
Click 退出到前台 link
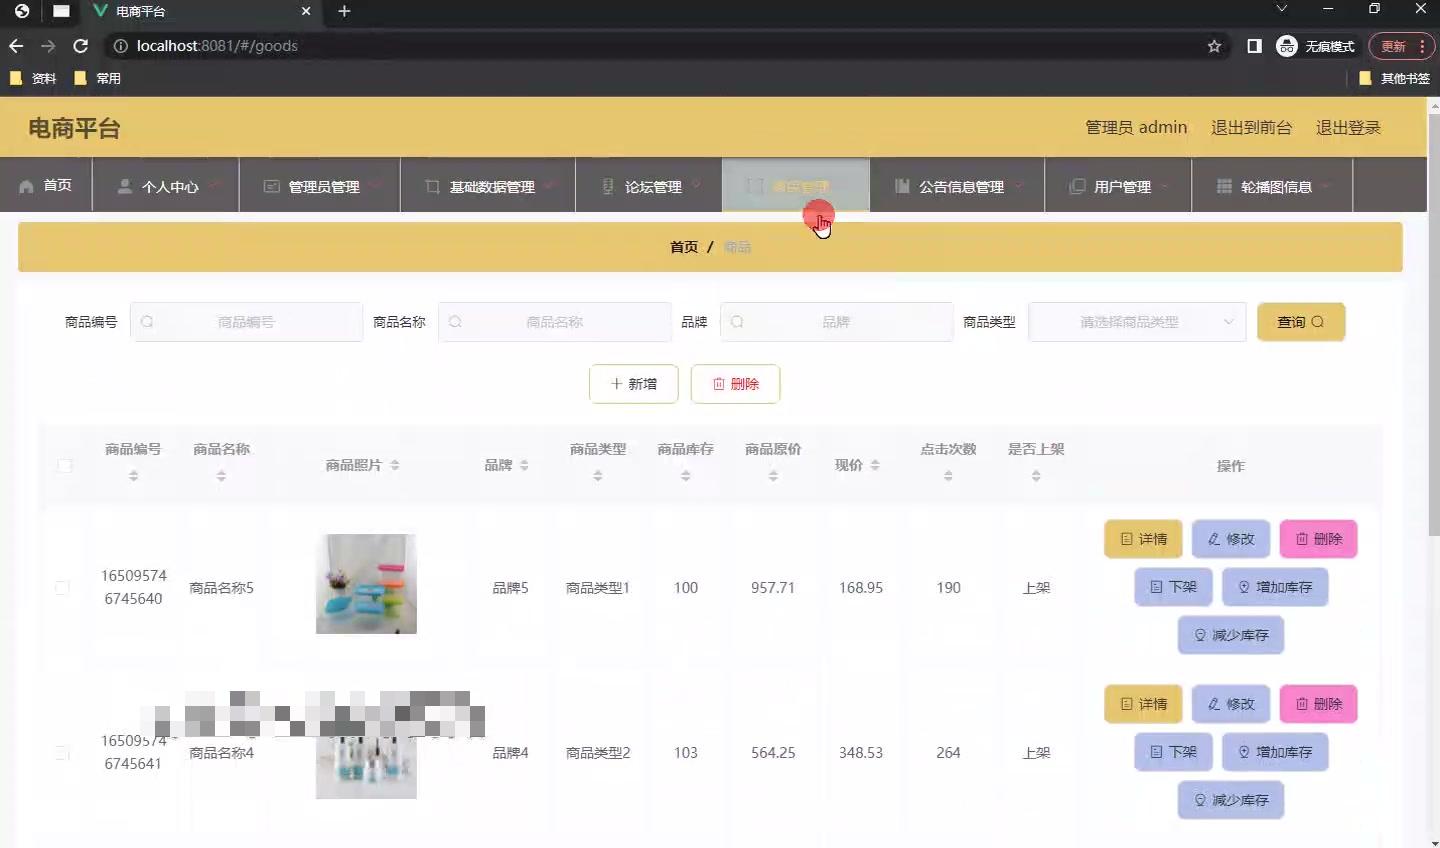(x=1251, y=128)
